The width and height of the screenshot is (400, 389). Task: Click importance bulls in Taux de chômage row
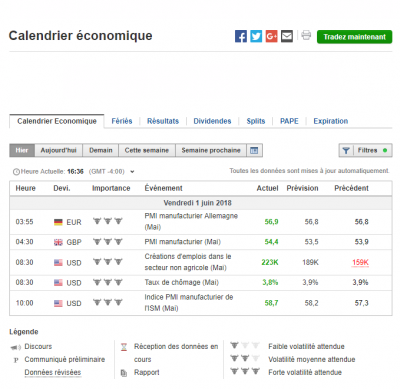point(108,282)
